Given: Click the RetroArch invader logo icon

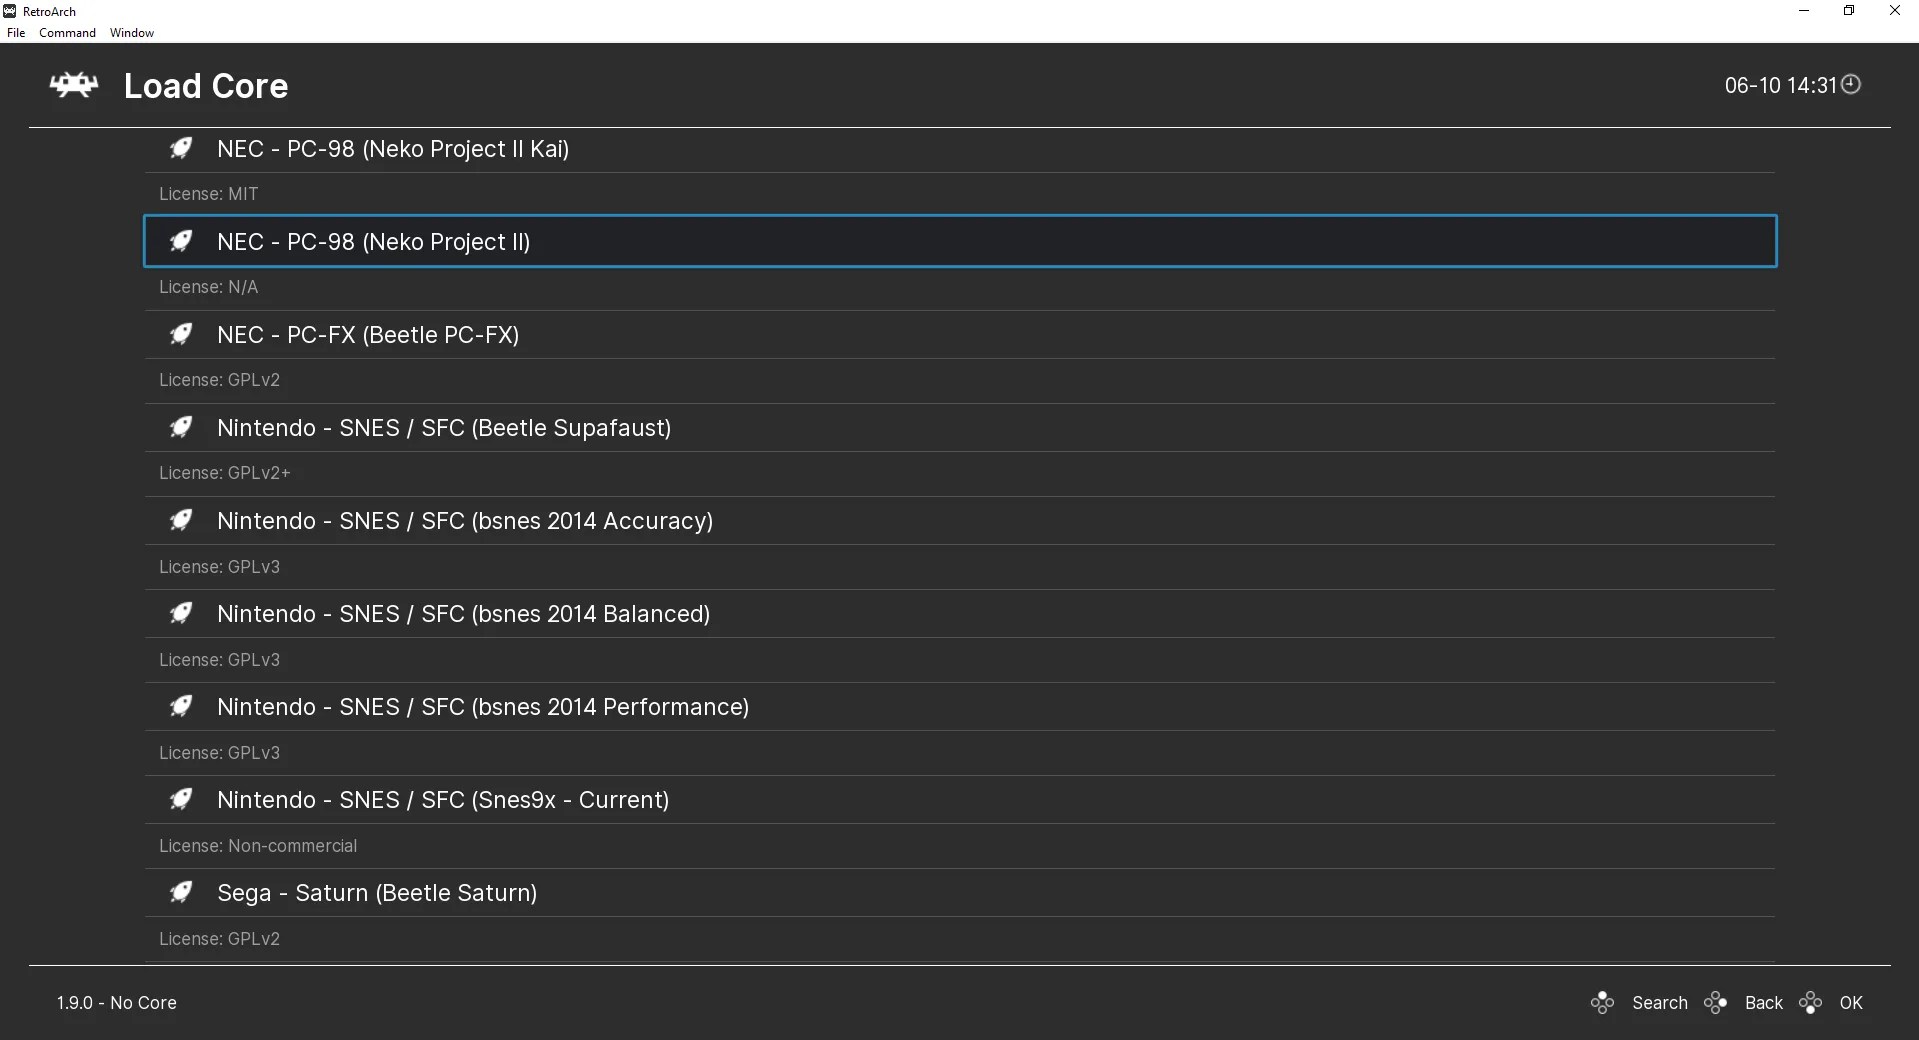Looking at the screenshot, I should 74,86.
